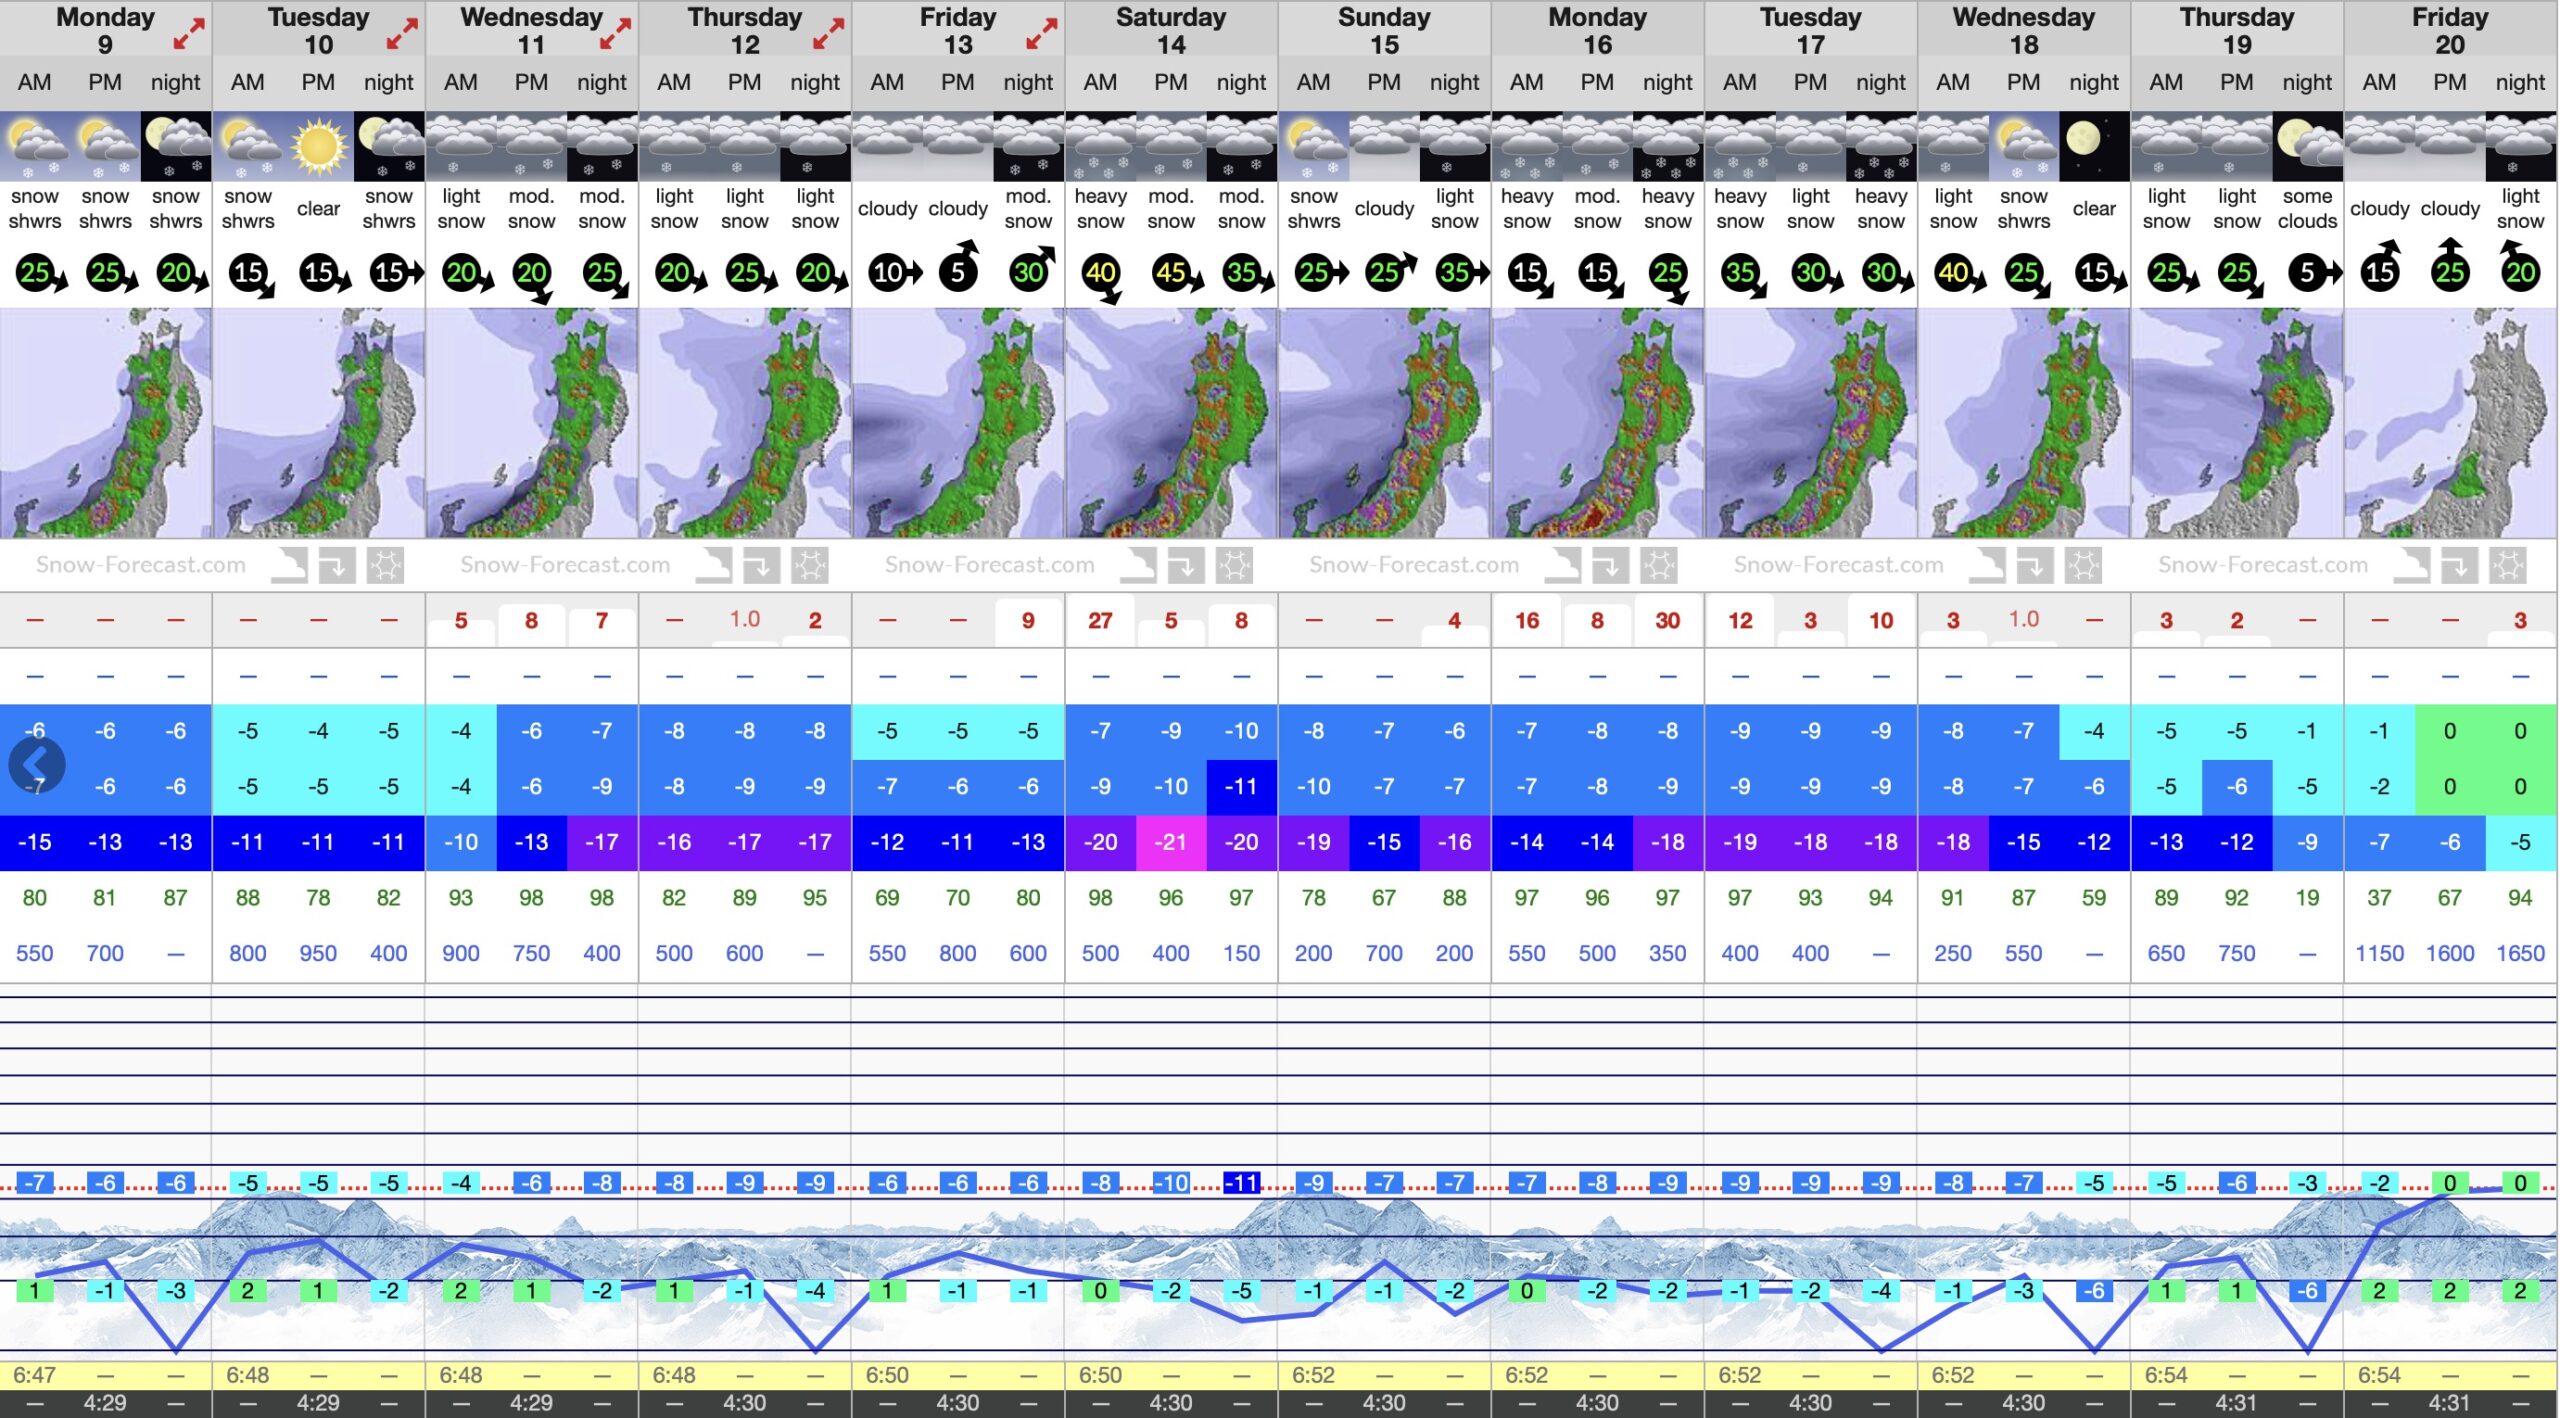Select the Wednesday 18 day header
The image size is (2560, 1418).
point(2024,30)
